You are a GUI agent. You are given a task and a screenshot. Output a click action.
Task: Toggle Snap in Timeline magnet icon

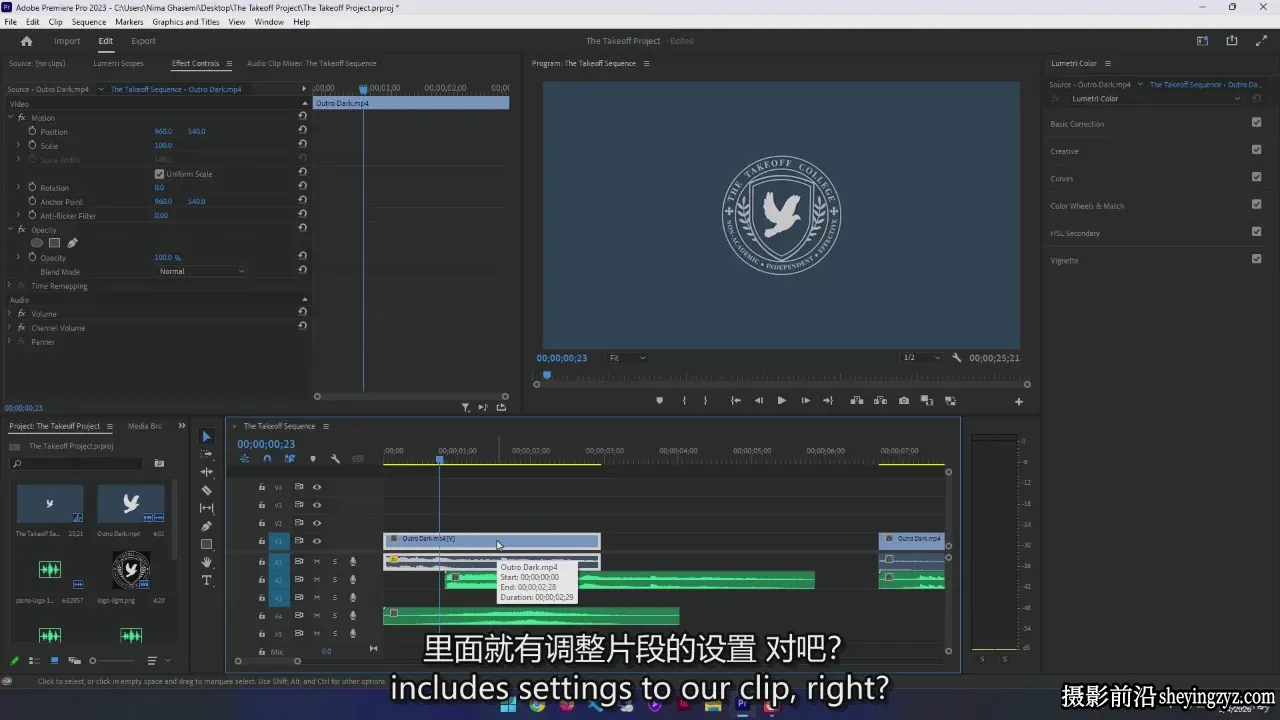coord(267,459)
